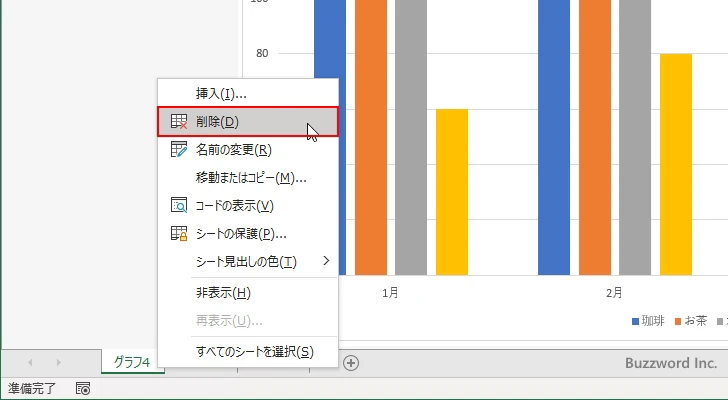
Task: Select the yellow bar for 2月
Action: coord(676,165)
